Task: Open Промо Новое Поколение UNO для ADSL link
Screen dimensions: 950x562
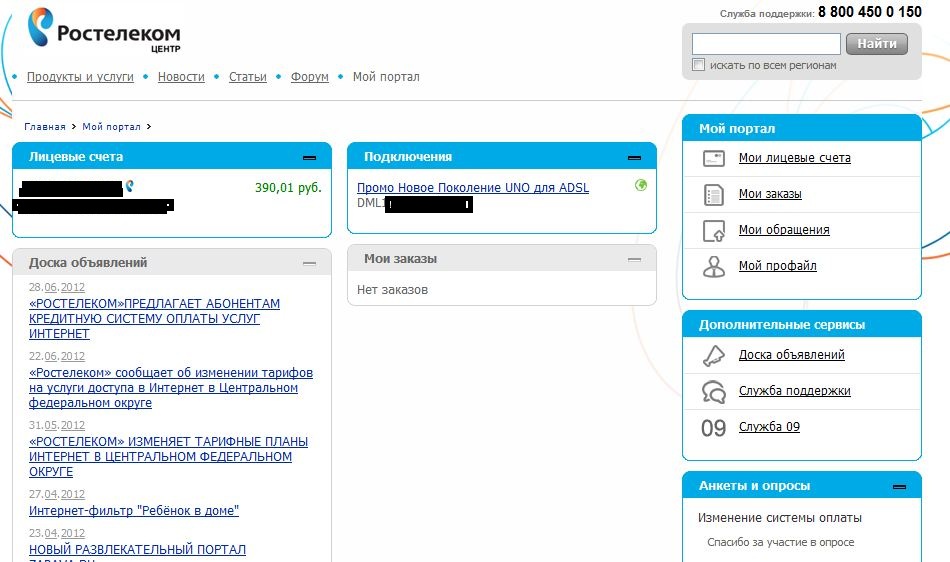Action: coord(473,188)
